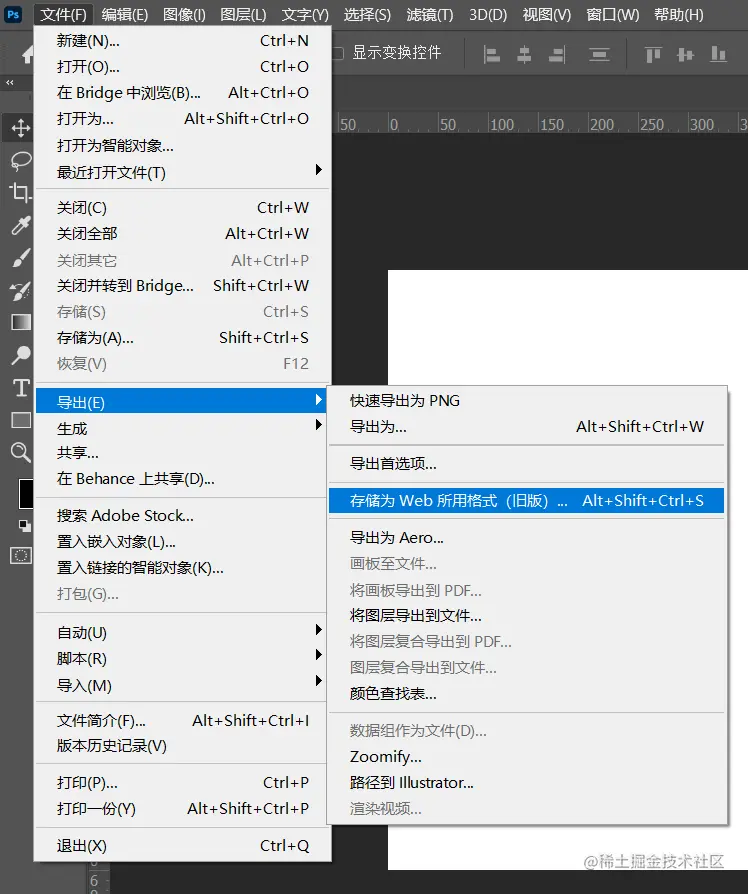Select the History Brush tool
This screenshot has width=748, height=894.
(21, 290)
